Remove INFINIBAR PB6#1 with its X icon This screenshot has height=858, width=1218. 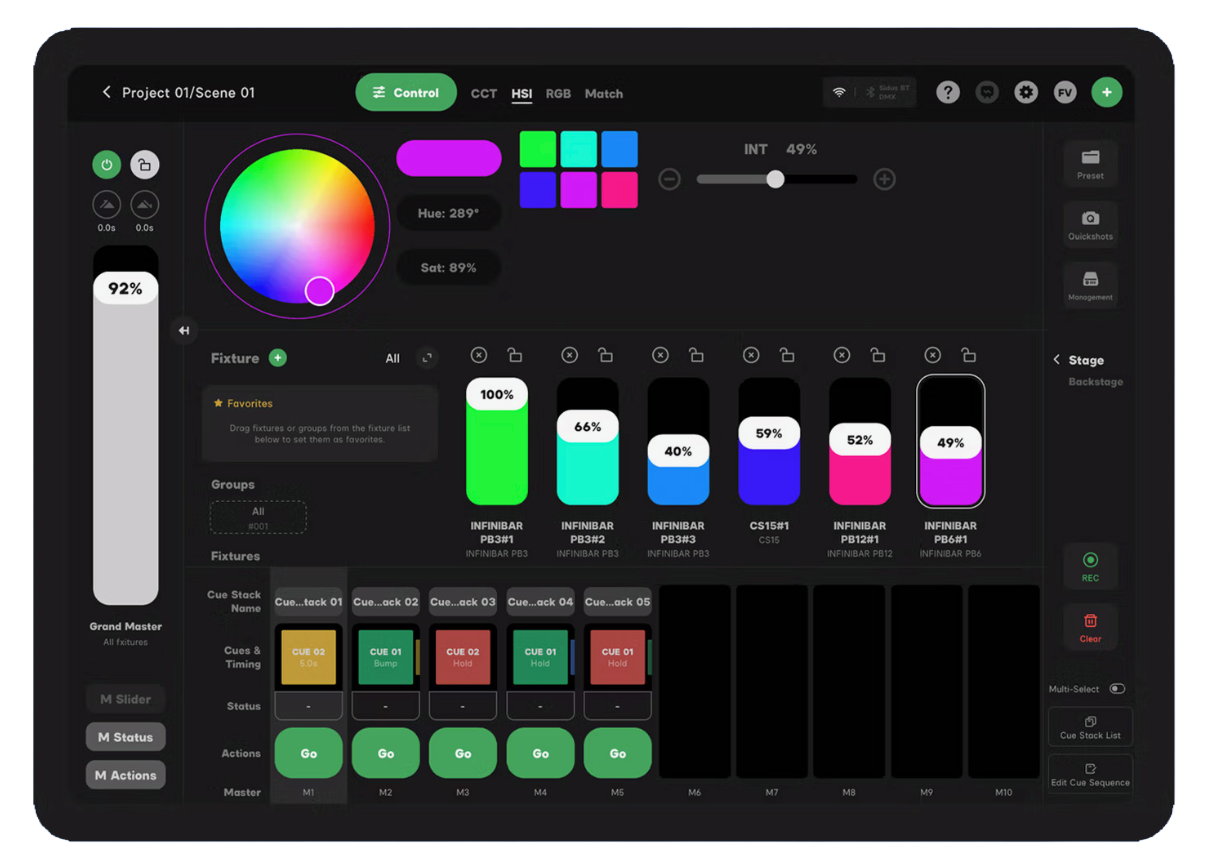pyautogui.click(x=932, y=355)
